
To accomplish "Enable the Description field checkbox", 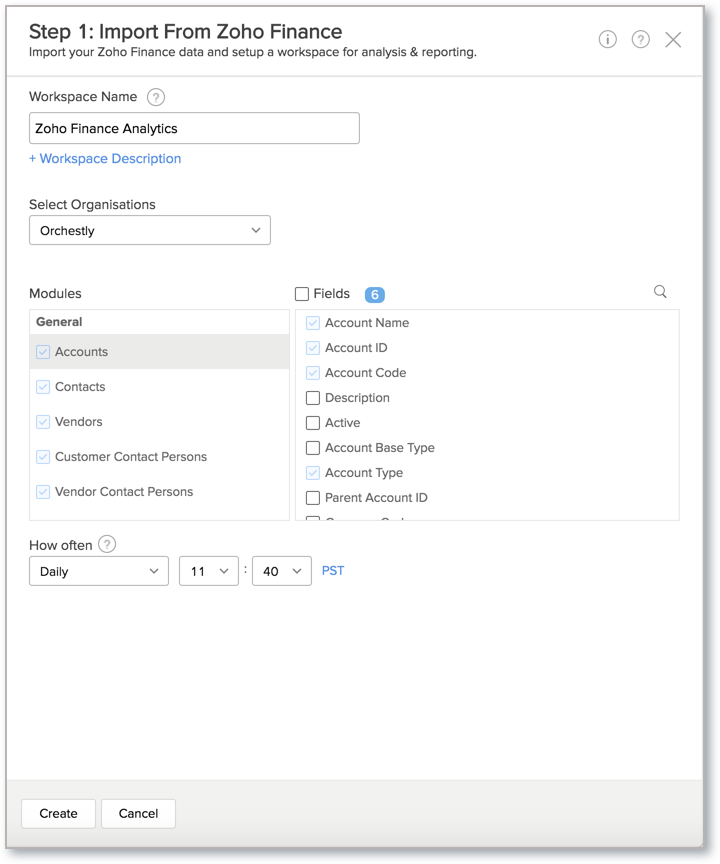I will click(311, 397).
